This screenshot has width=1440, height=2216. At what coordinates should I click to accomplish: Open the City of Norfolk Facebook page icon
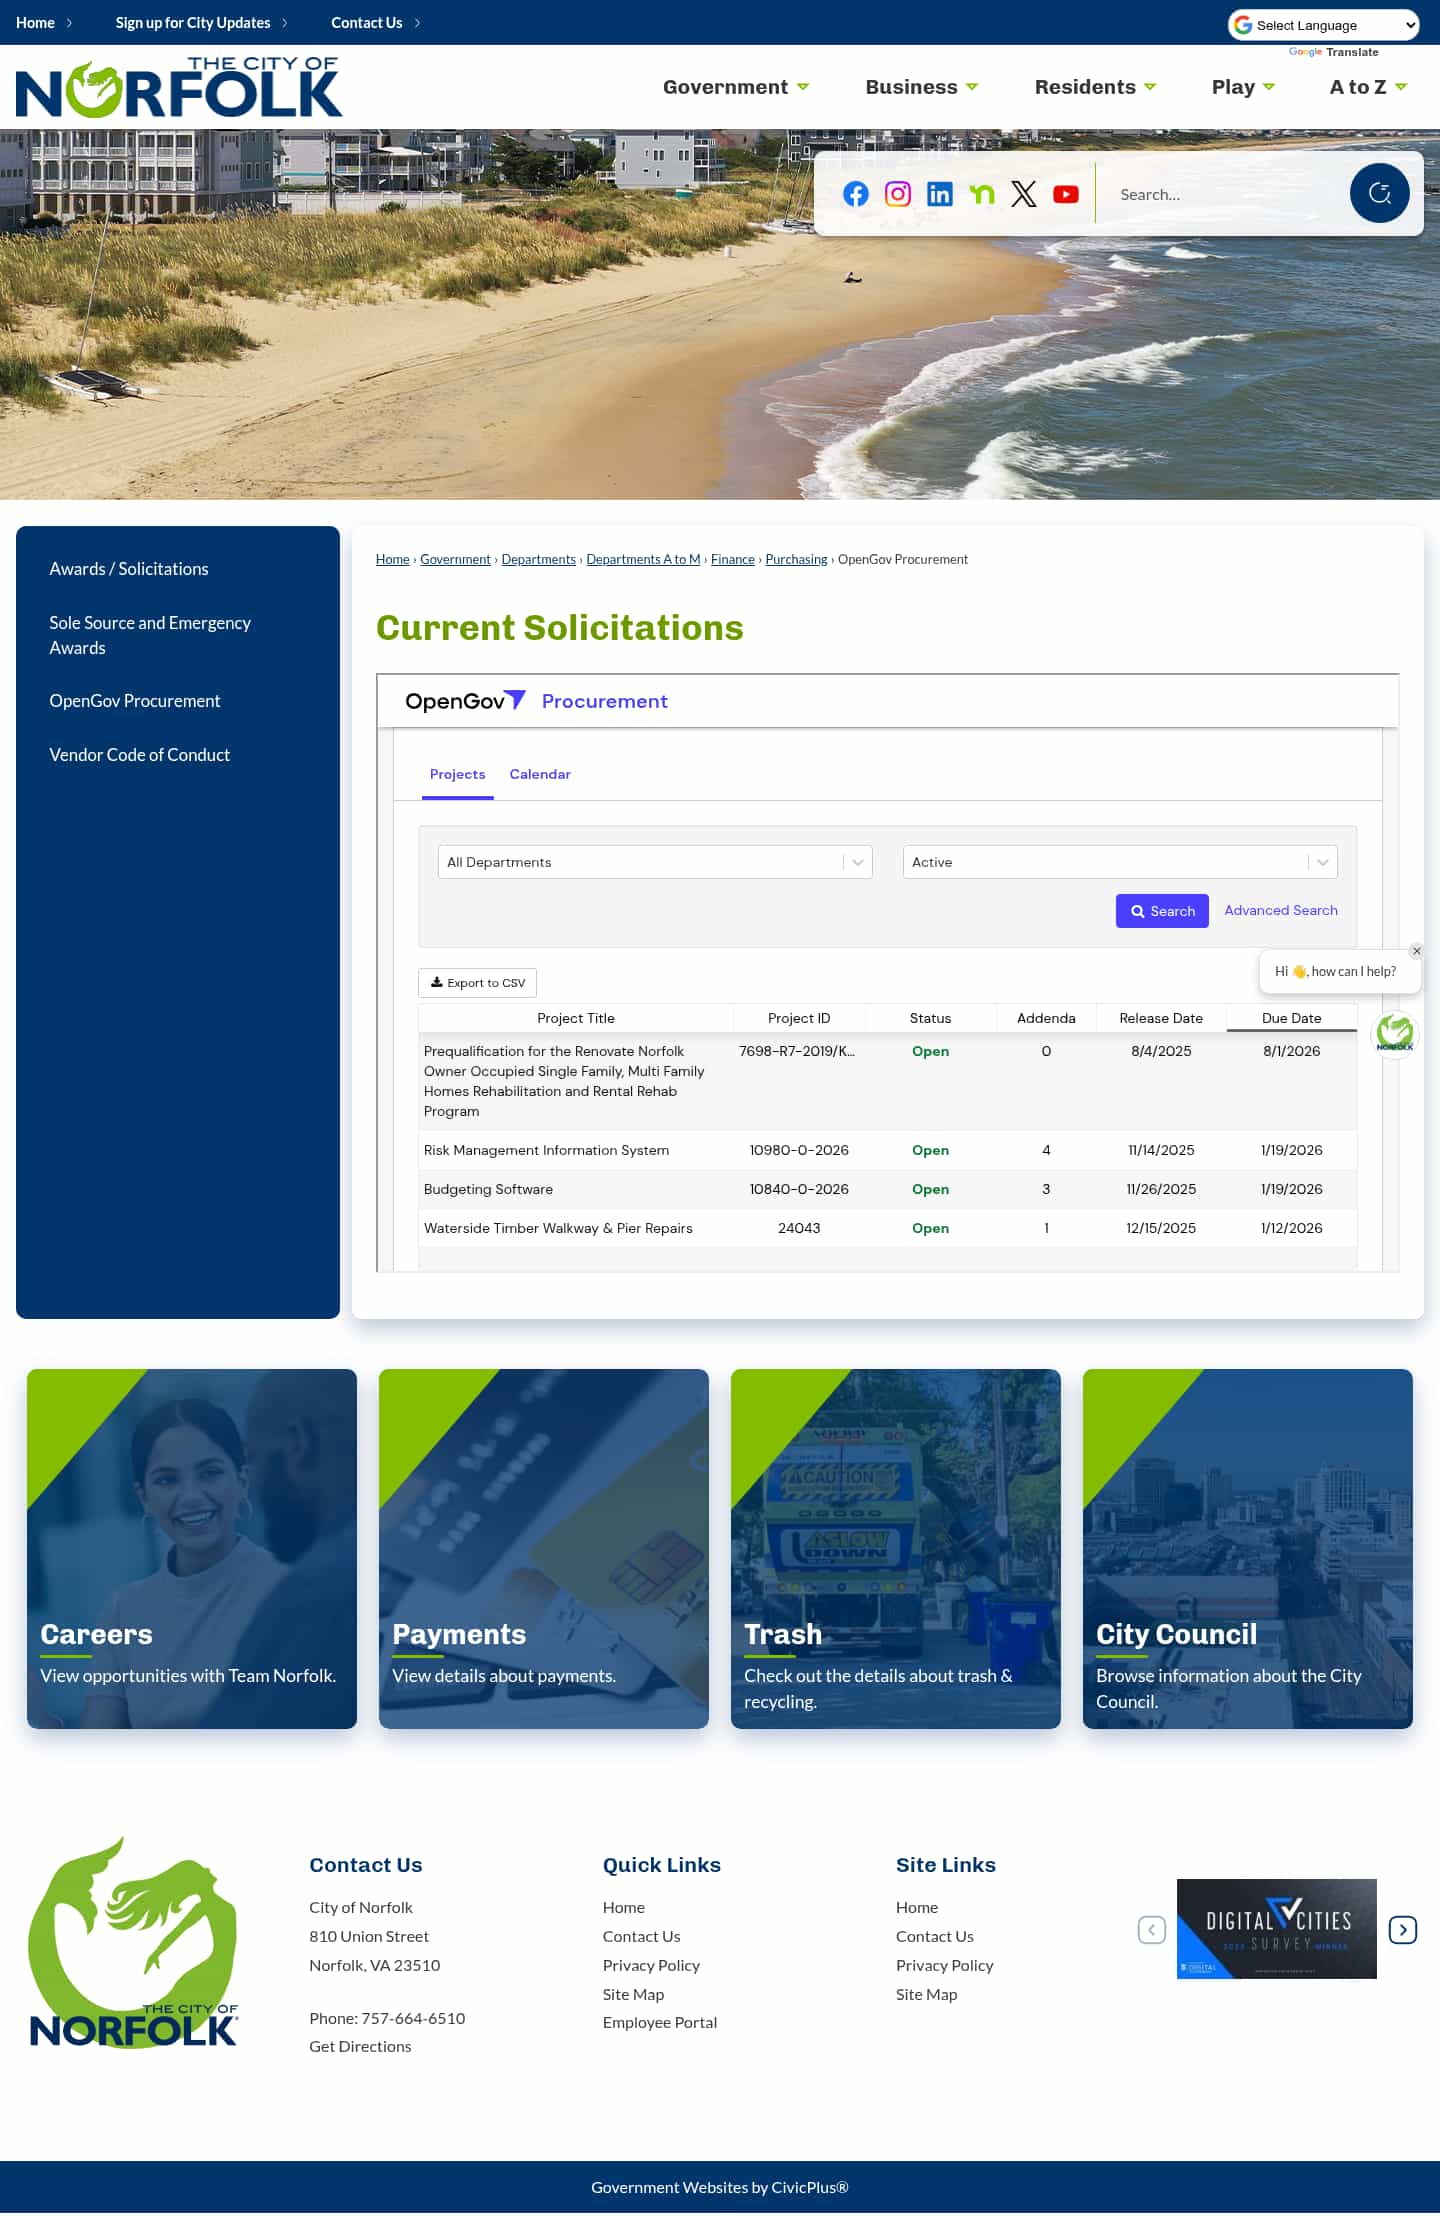pos(855,194)
